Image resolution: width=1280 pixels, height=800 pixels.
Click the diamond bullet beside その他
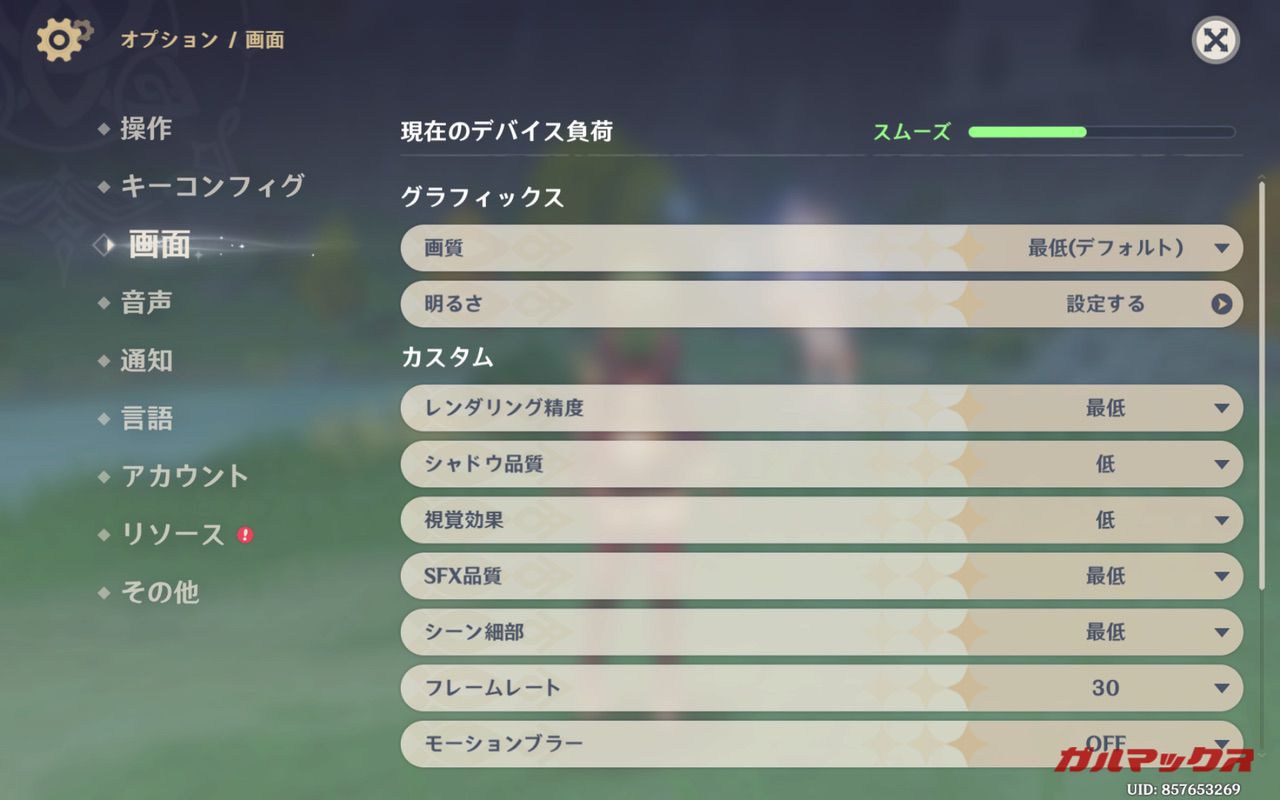click(104, 593)
